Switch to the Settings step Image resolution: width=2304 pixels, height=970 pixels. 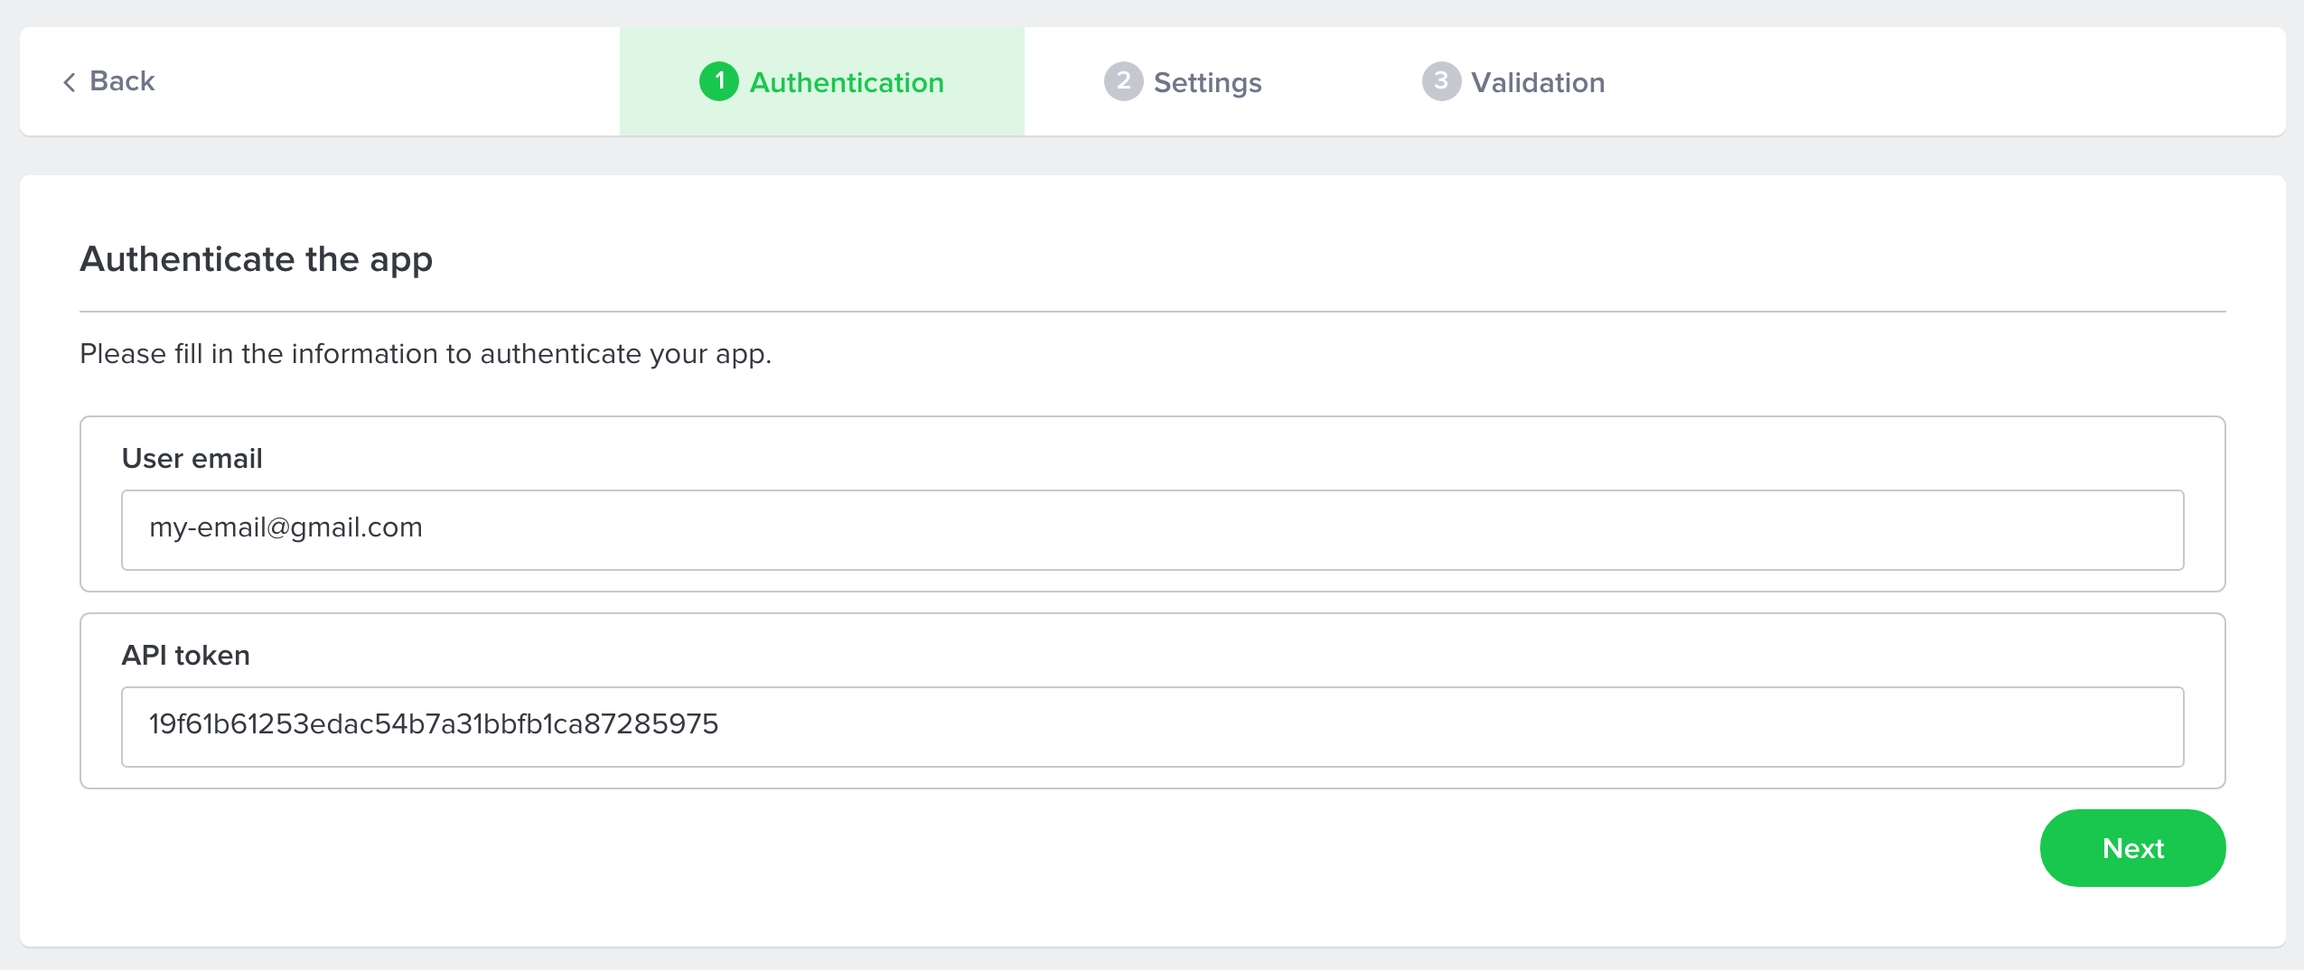[1183, 81]
